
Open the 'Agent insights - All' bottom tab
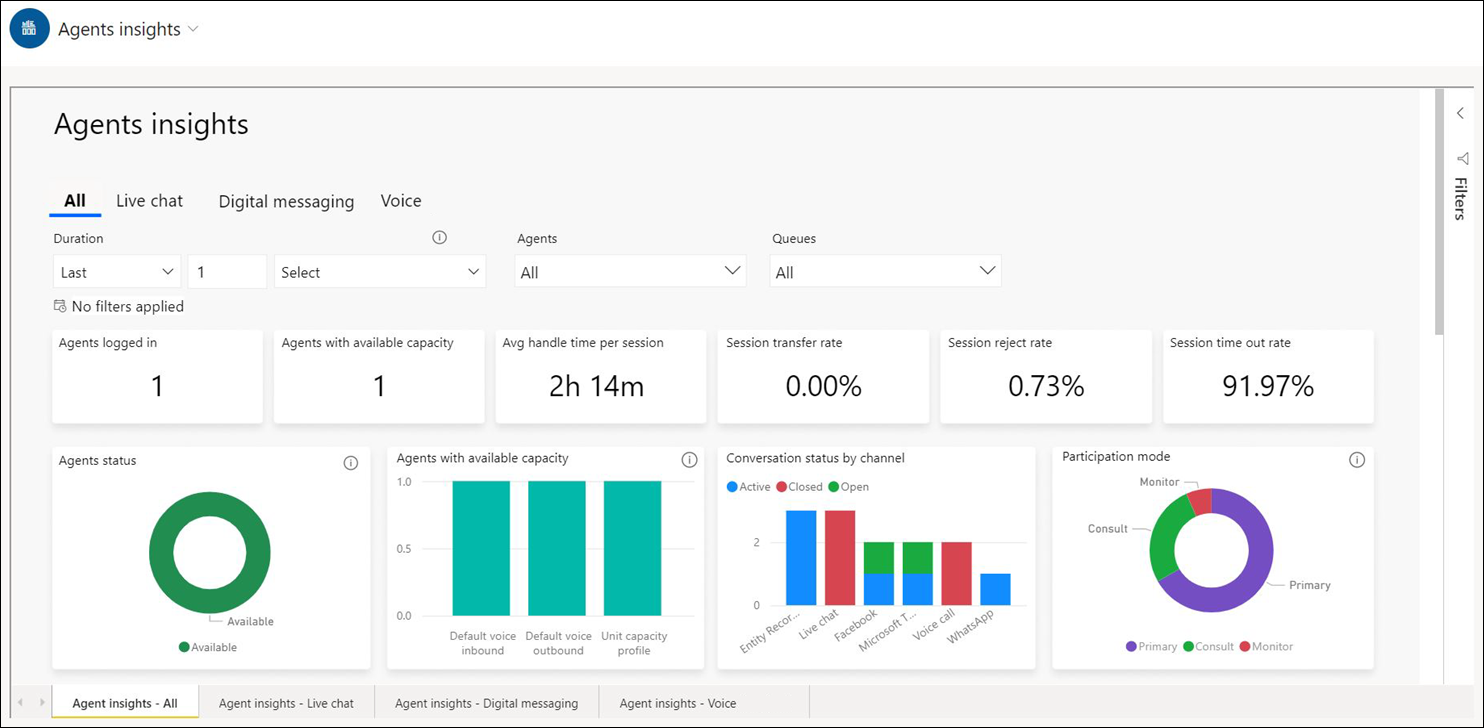click(x=125, y=703)
